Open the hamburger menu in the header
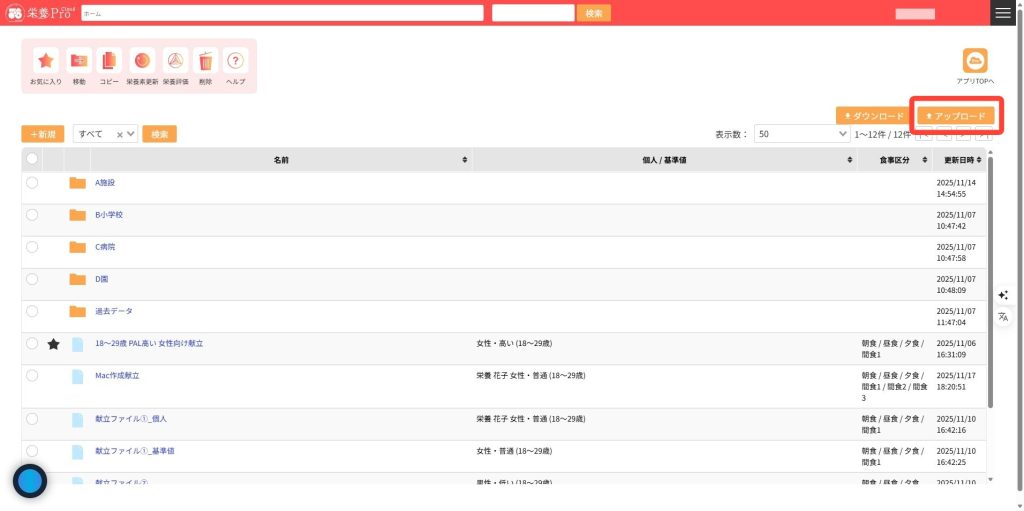Viewport: 1024px width, 511px height. (1003, 13)
